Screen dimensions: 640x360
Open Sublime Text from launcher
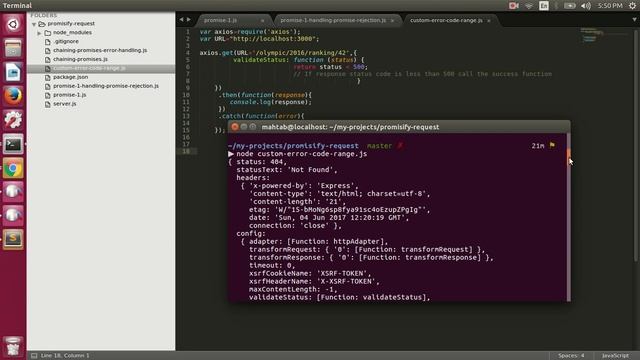[x=13, y=238]
